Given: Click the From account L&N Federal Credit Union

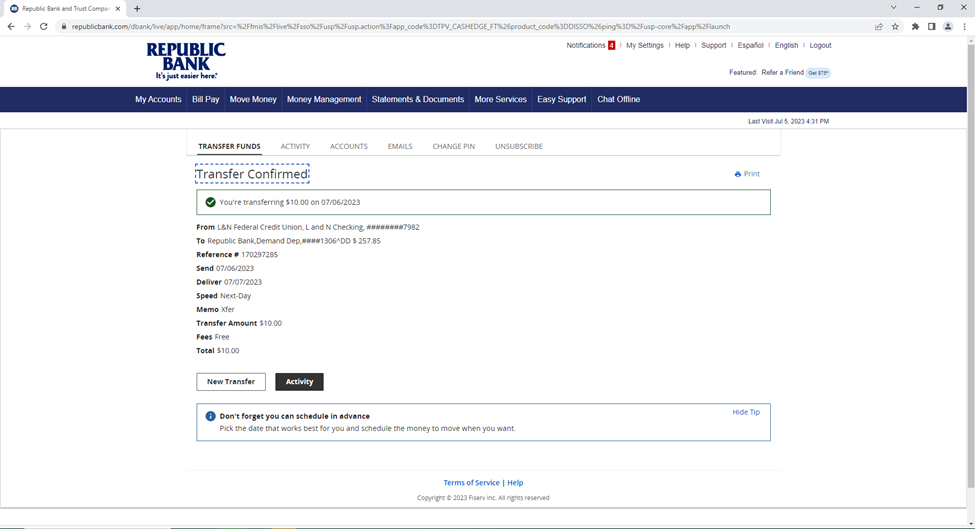Looking at the screenshot, I should [318, 228].
